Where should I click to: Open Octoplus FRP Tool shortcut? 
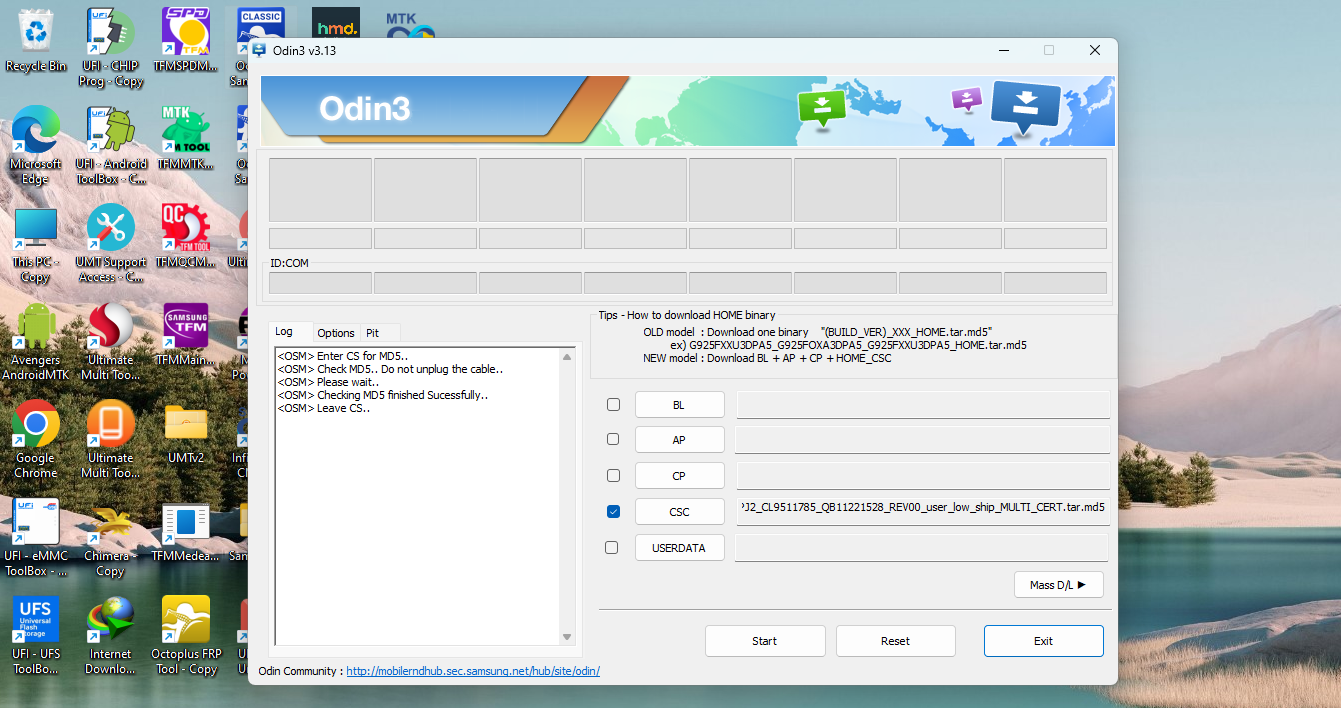[186, 622]
